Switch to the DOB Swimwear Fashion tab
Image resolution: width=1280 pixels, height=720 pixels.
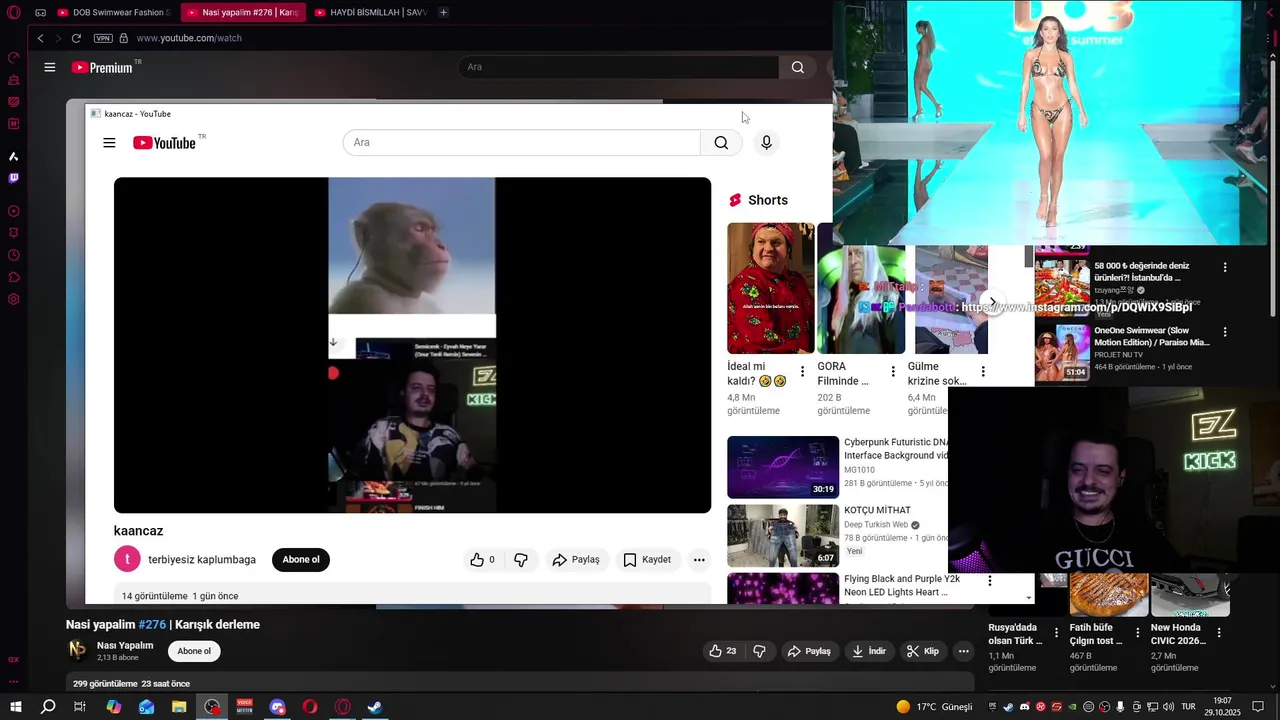coord(113,12)
